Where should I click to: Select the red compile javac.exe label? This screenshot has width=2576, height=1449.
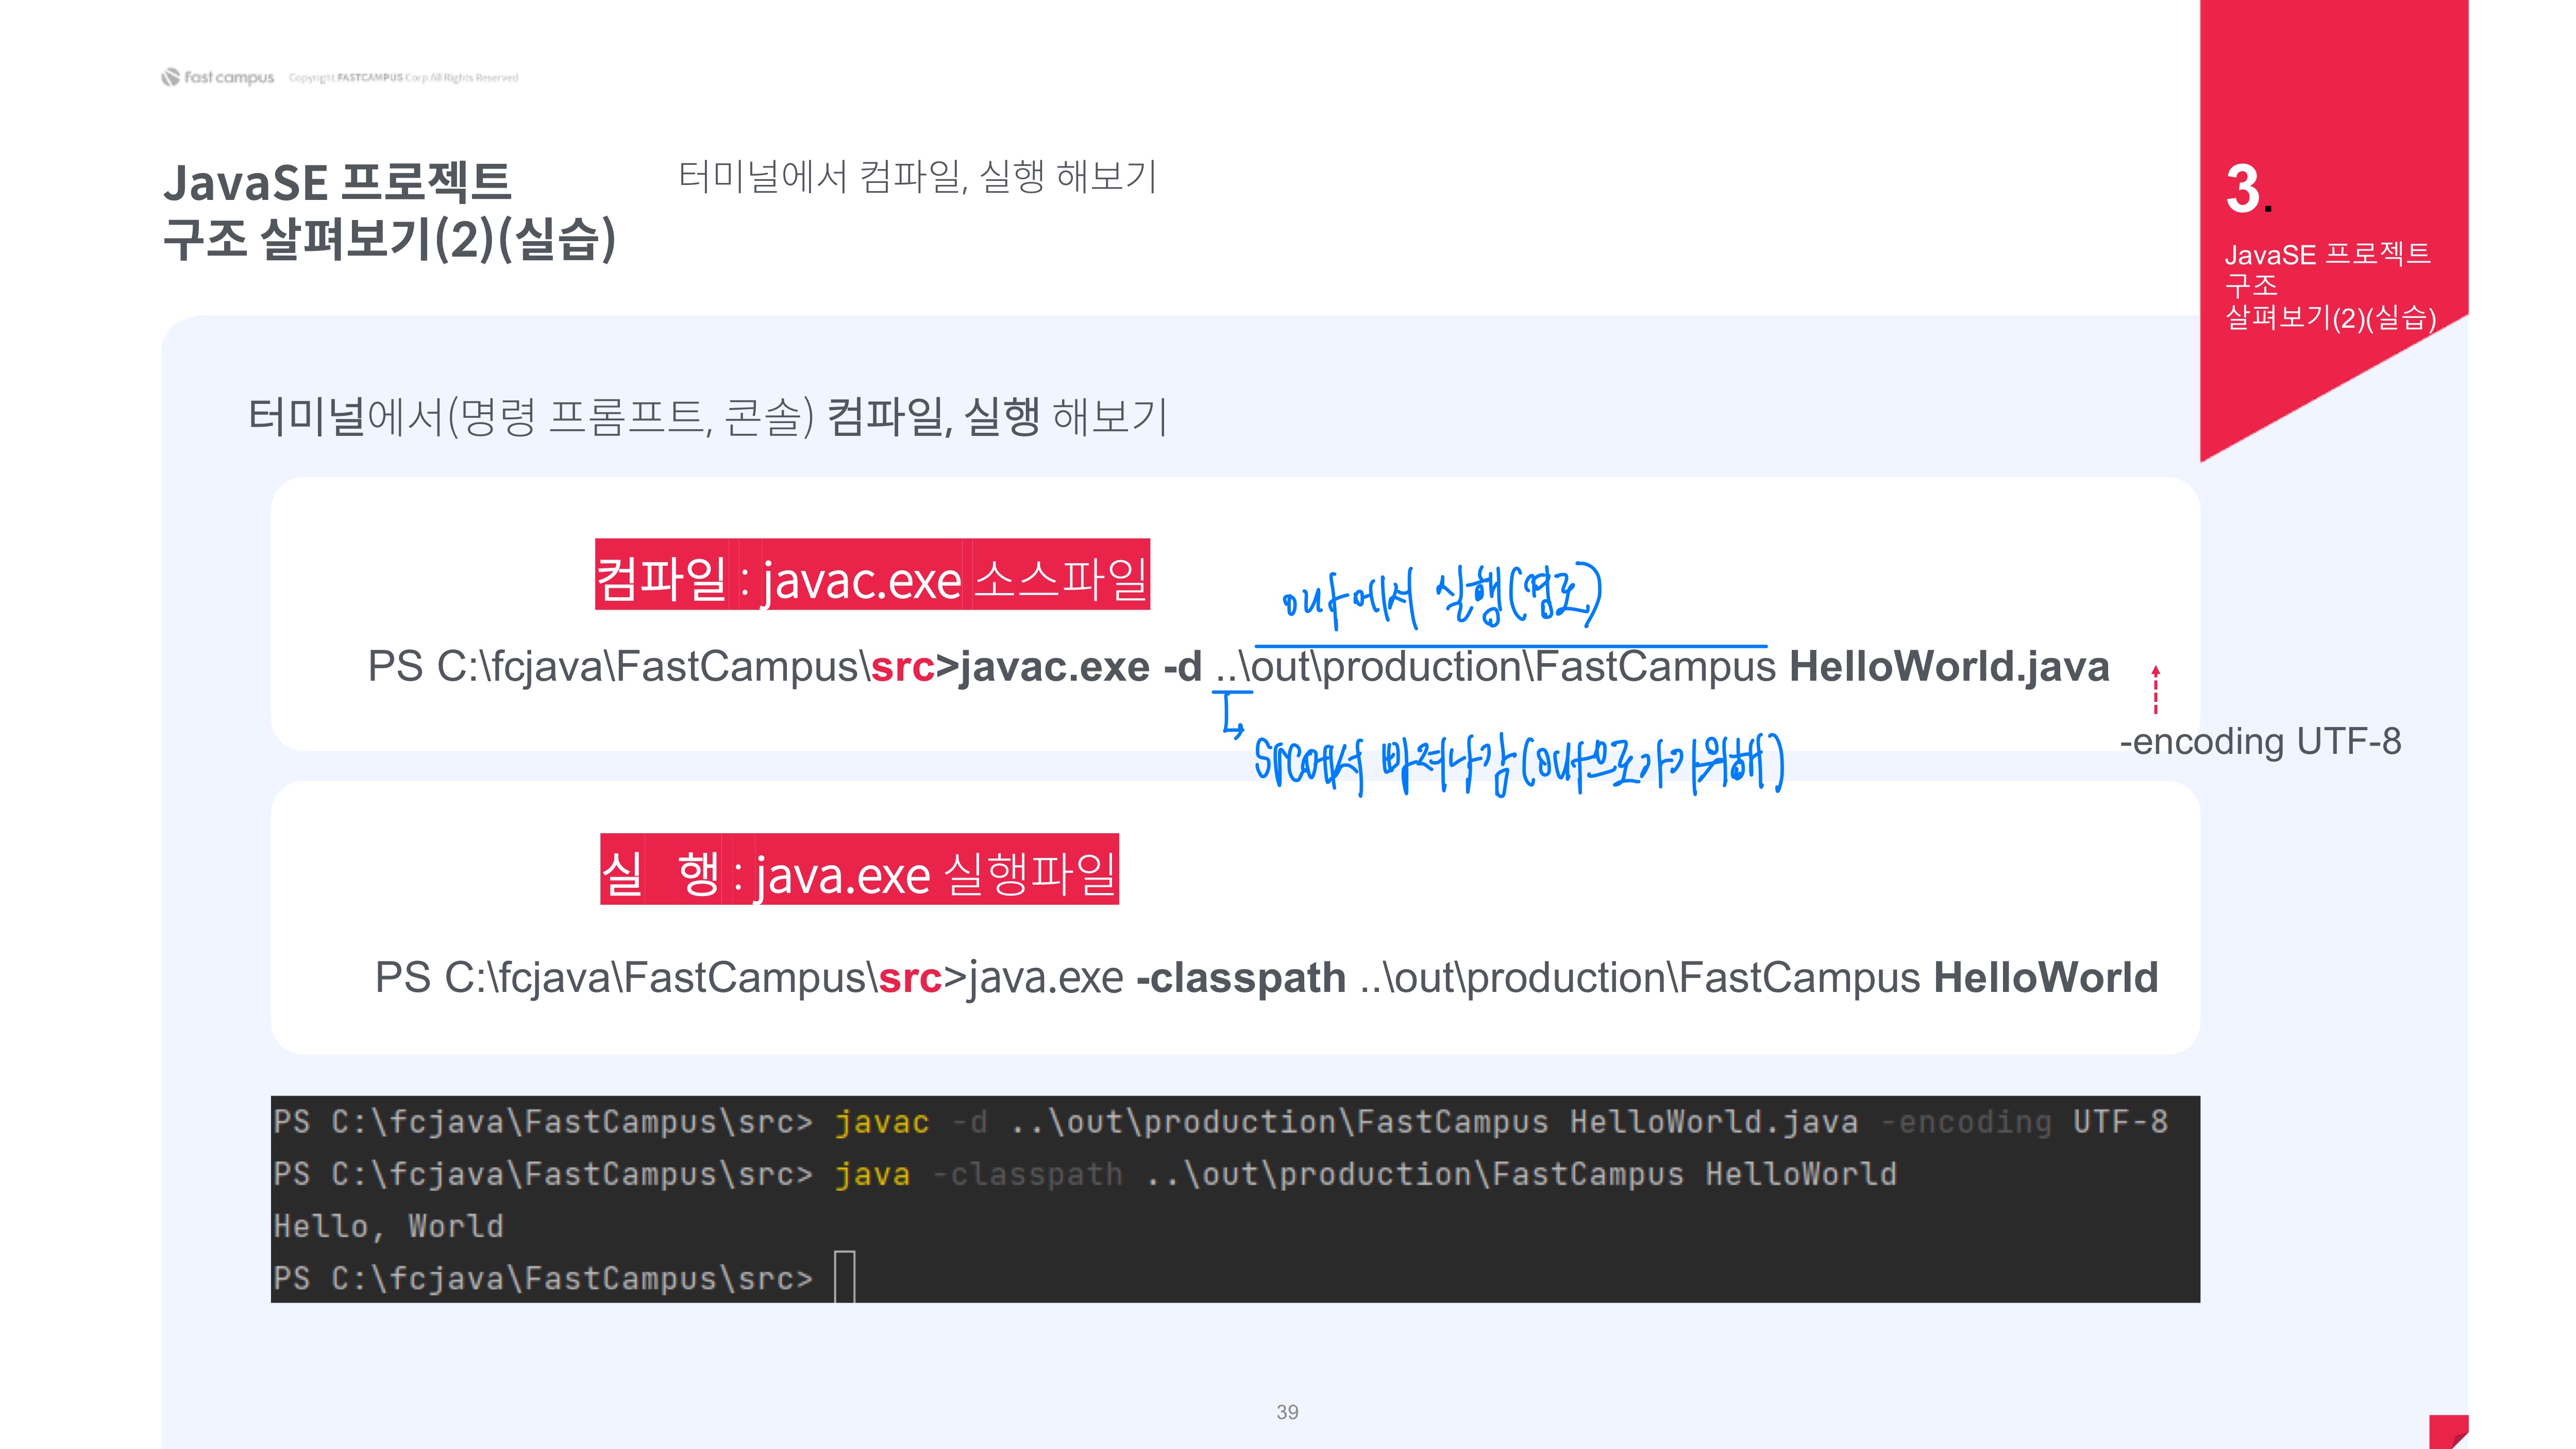point(872,575)
